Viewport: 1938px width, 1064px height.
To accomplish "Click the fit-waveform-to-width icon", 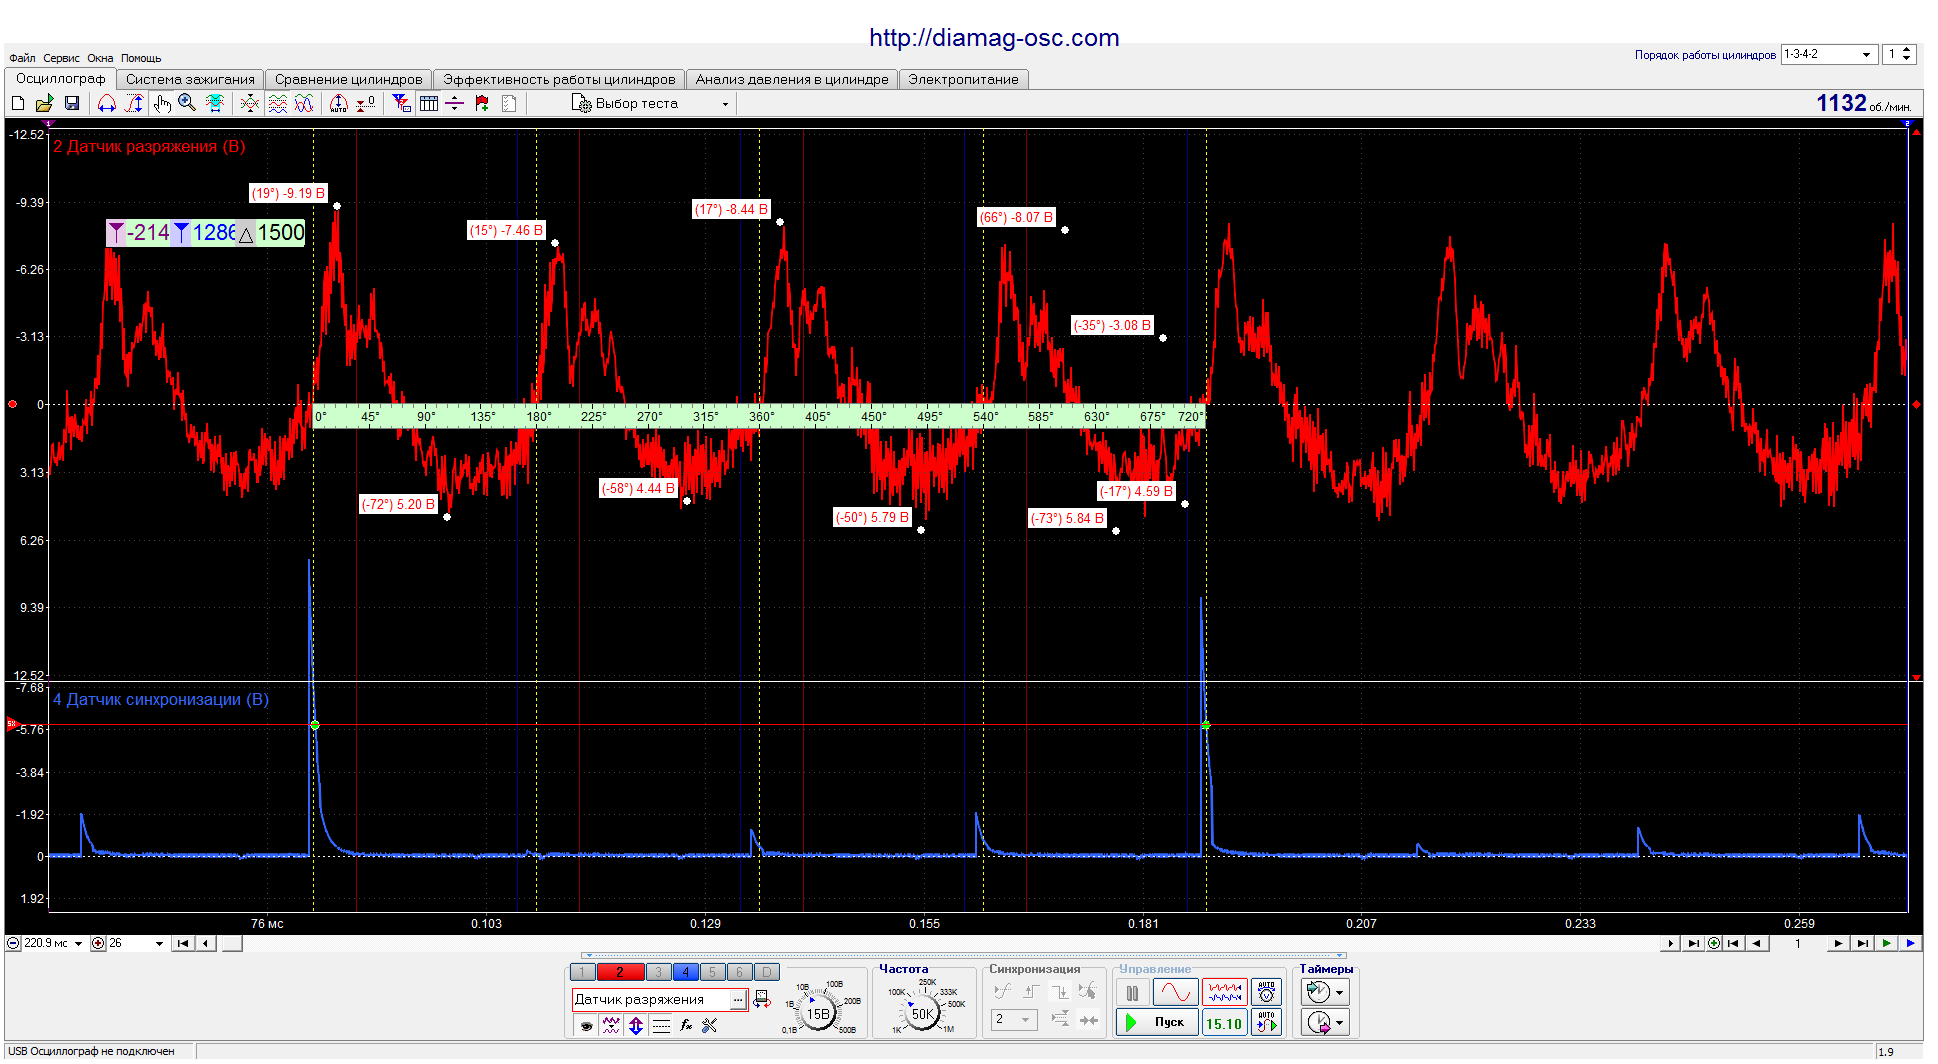I will click(214, 103).
